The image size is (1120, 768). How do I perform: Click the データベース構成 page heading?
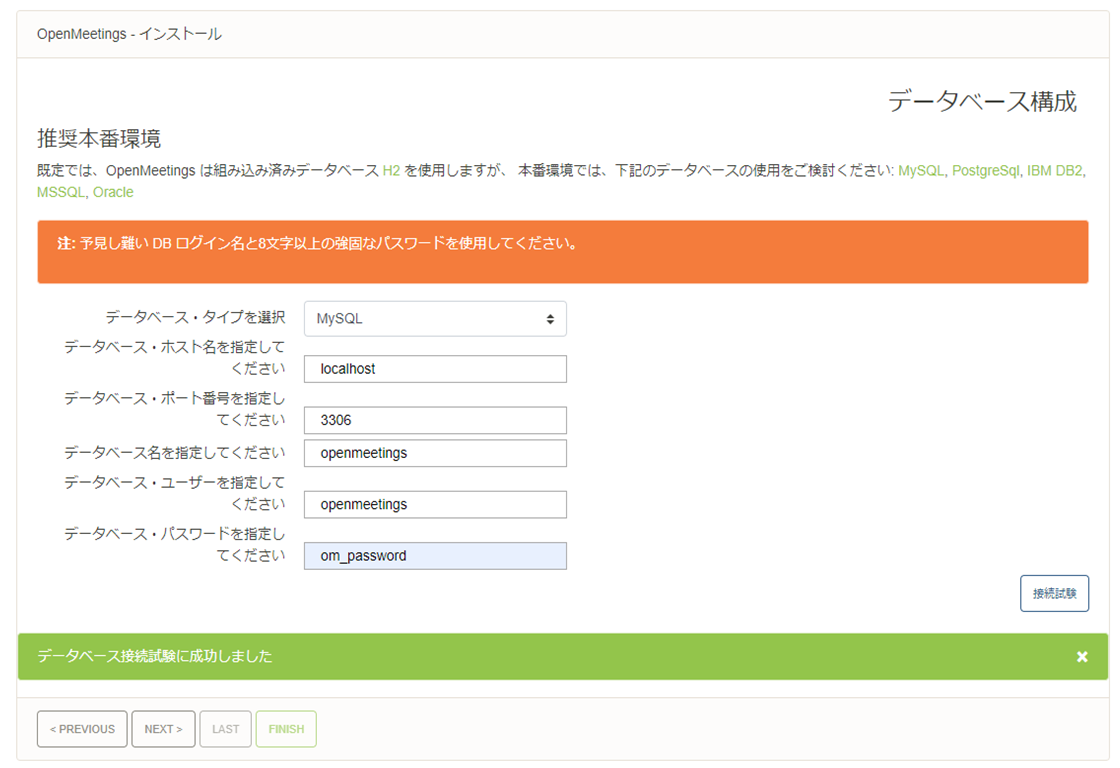(982, 101)
